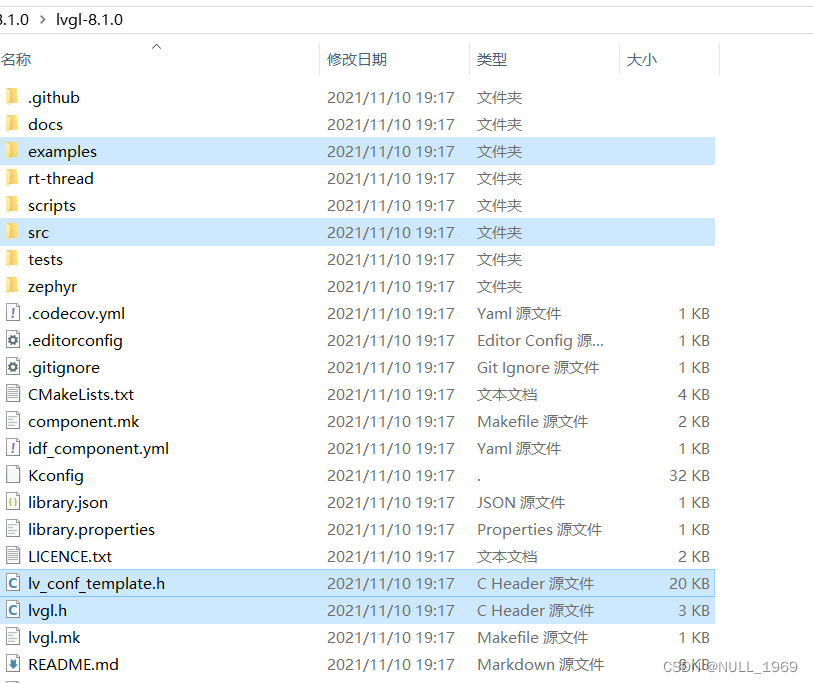The height and width of the screenshot is (683, 813).
Task: Click the docs folder icon
Action: [12, 124]
